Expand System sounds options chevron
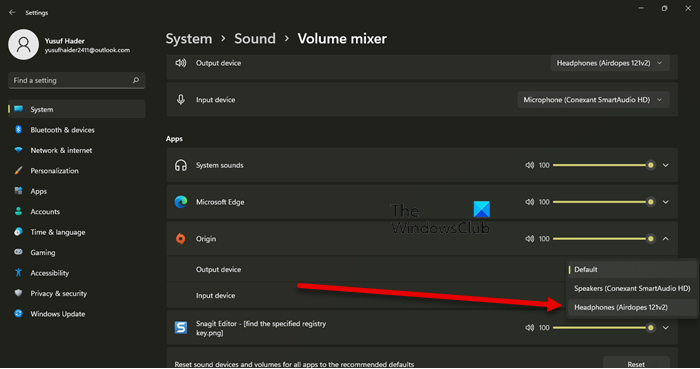Screen dimensions: 700x369 click(x=666, y=165)
